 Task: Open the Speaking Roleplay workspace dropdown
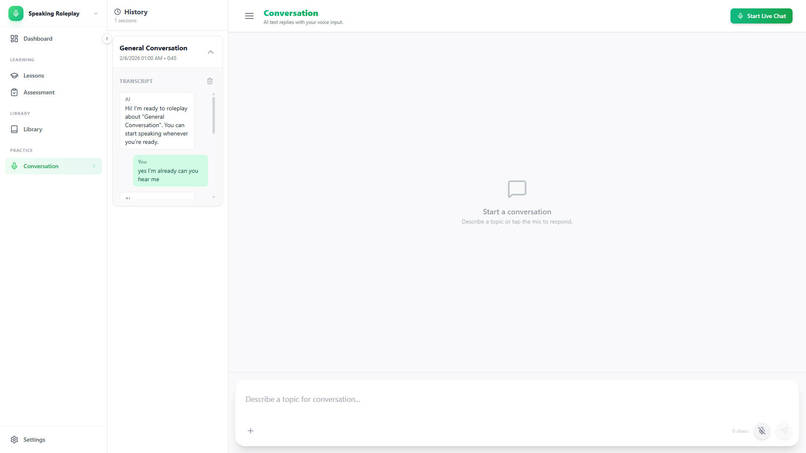(96, 13)
